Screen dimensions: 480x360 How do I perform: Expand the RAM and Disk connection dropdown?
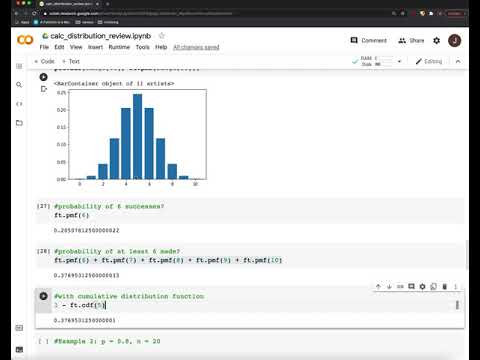[399, 61]
